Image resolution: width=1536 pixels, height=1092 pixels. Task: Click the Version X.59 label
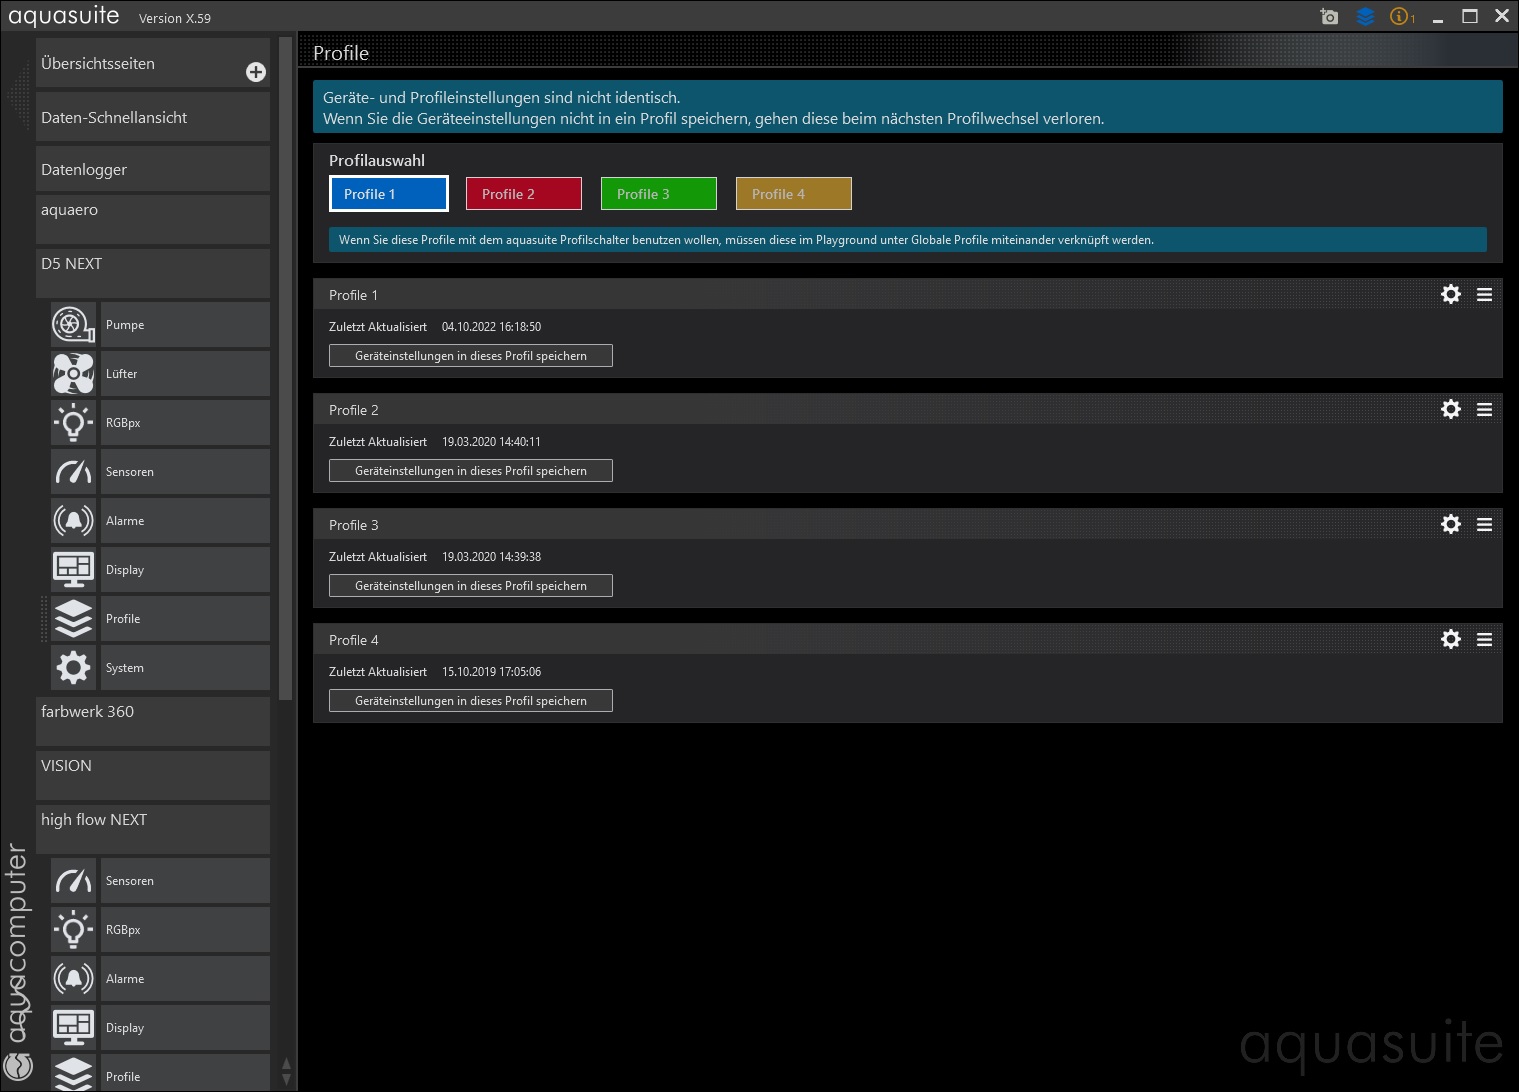point(175,18)
